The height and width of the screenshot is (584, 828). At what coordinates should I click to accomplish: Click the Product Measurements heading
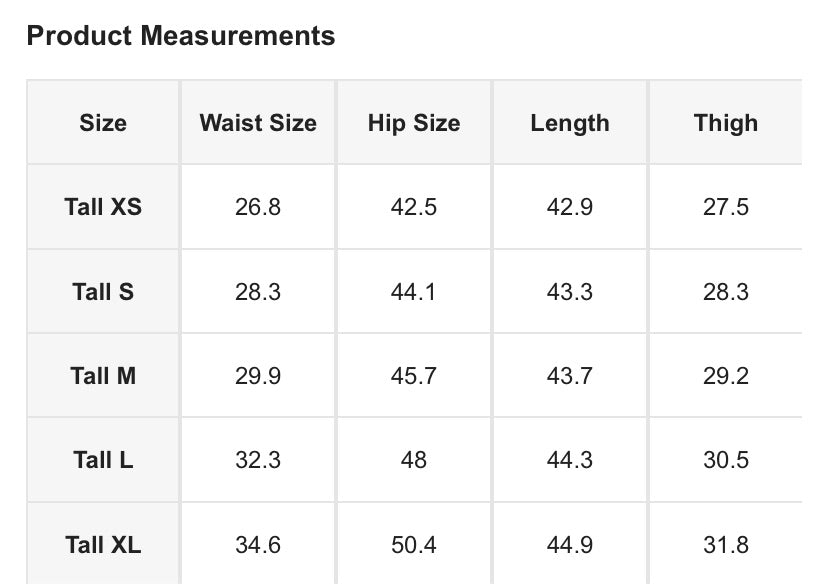(180, 36)
